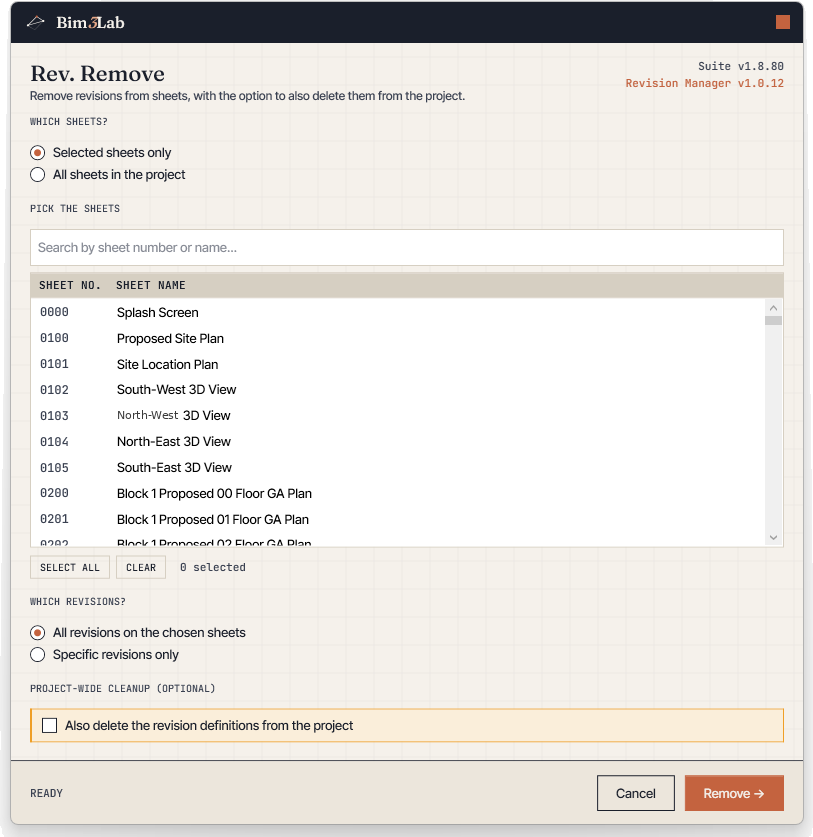This screenshot has width=813, height=837.
Task: Select sheet 0200 Block 1 Proposed 00 Floor
Action: [x=398, y=493]
